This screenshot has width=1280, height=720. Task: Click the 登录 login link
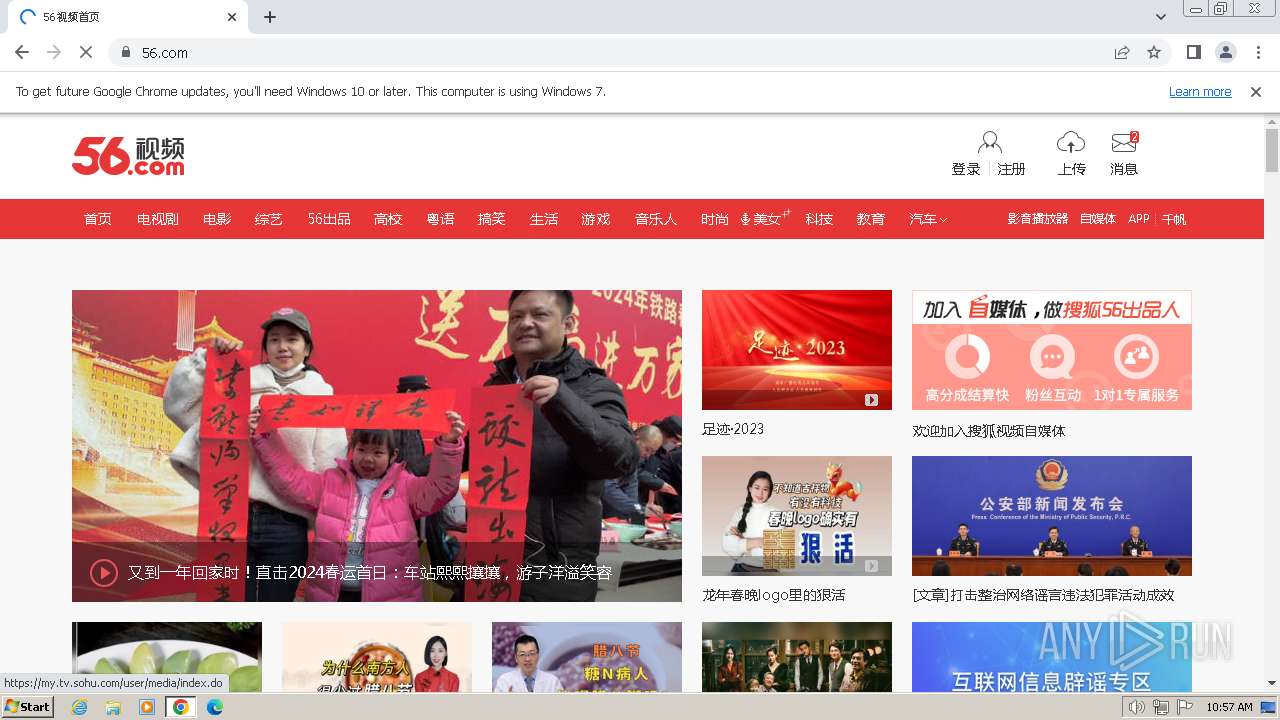tap(966, 169)
